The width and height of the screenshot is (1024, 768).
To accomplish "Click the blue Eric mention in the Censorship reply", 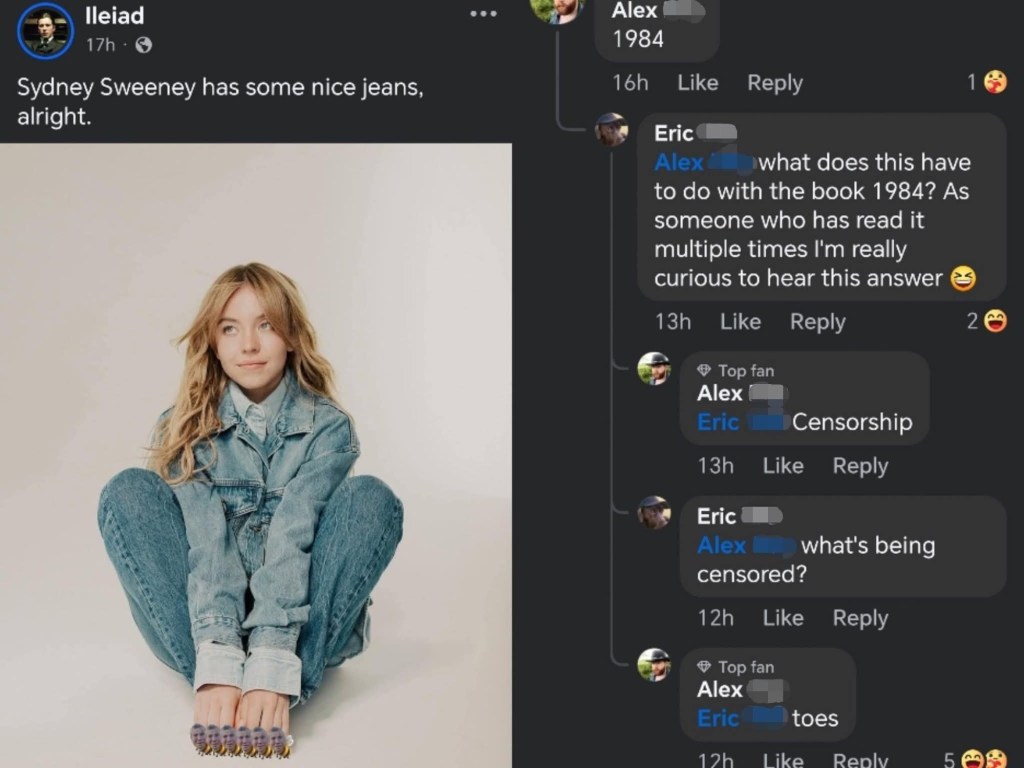I will 718,422.
